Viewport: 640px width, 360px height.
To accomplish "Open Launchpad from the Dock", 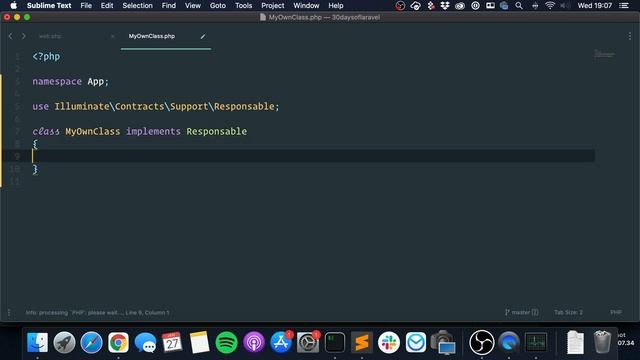I will (64, 342).
